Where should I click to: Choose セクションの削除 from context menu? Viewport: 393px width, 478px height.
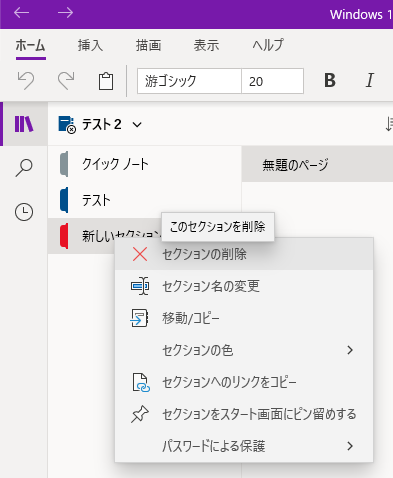tap(244, 254)
